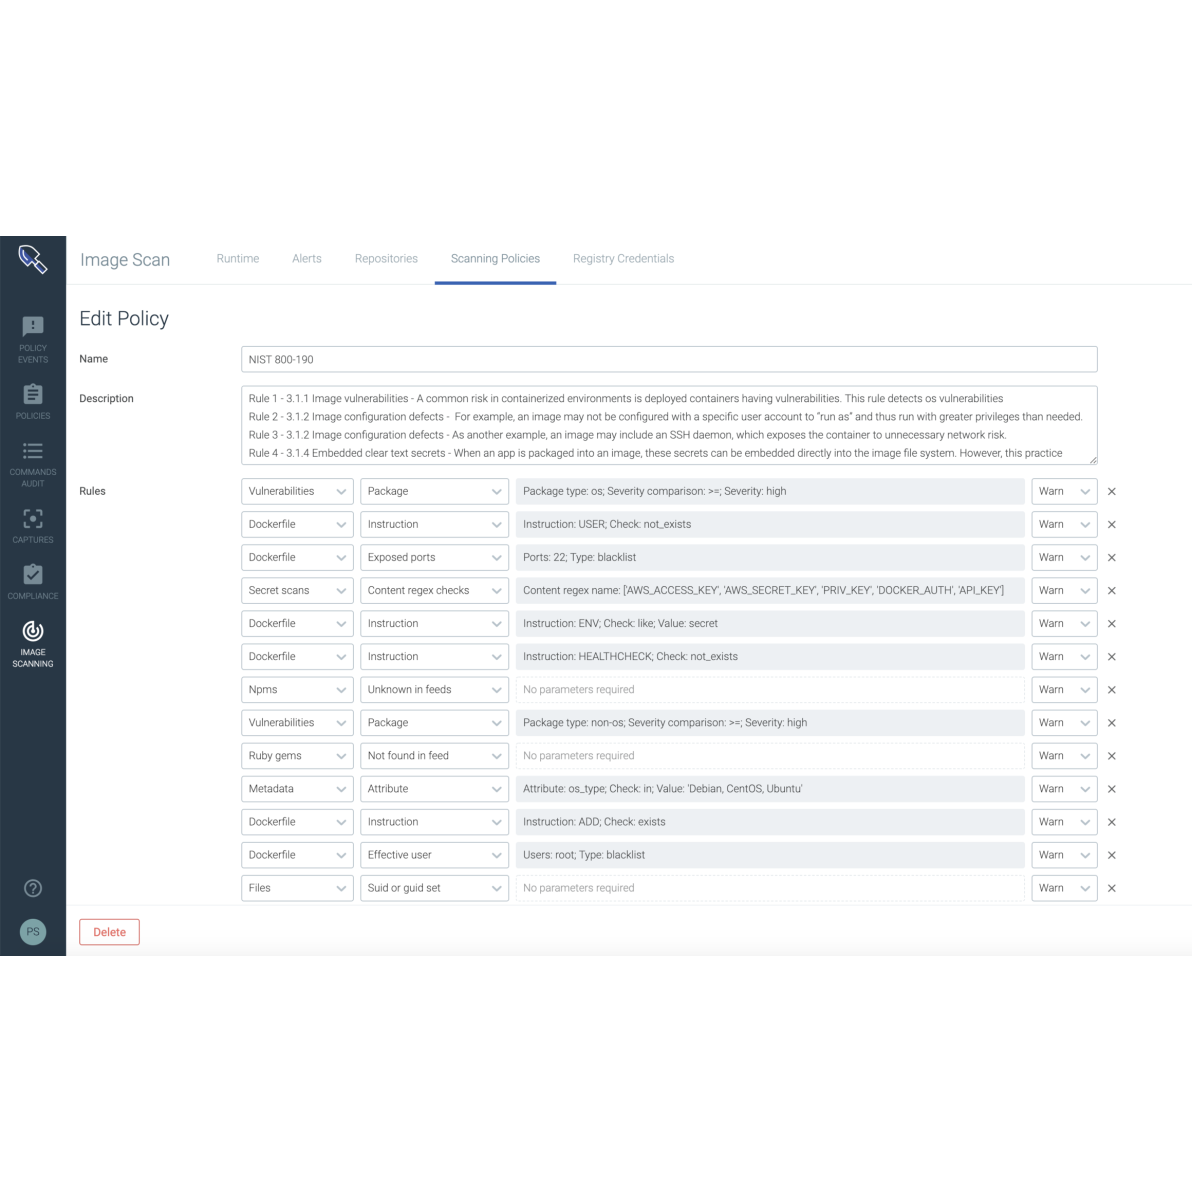Click the Sysdig shovel logo icon
This screenshot has width=1192, height=1192.
coord(32,260)
